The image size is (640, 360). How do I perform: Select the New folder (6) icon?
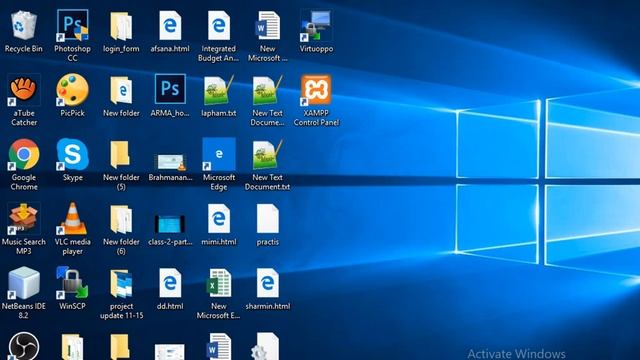pyautogui.click(x=121, y=219)
